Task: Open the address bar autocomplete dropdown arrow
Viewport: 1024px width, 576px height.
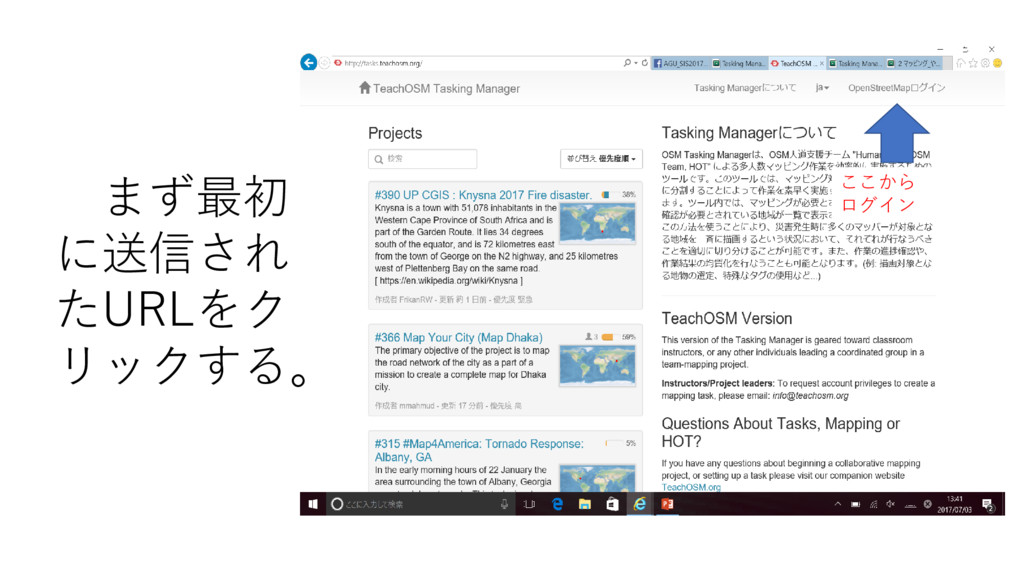Action: tap(635, 63)
